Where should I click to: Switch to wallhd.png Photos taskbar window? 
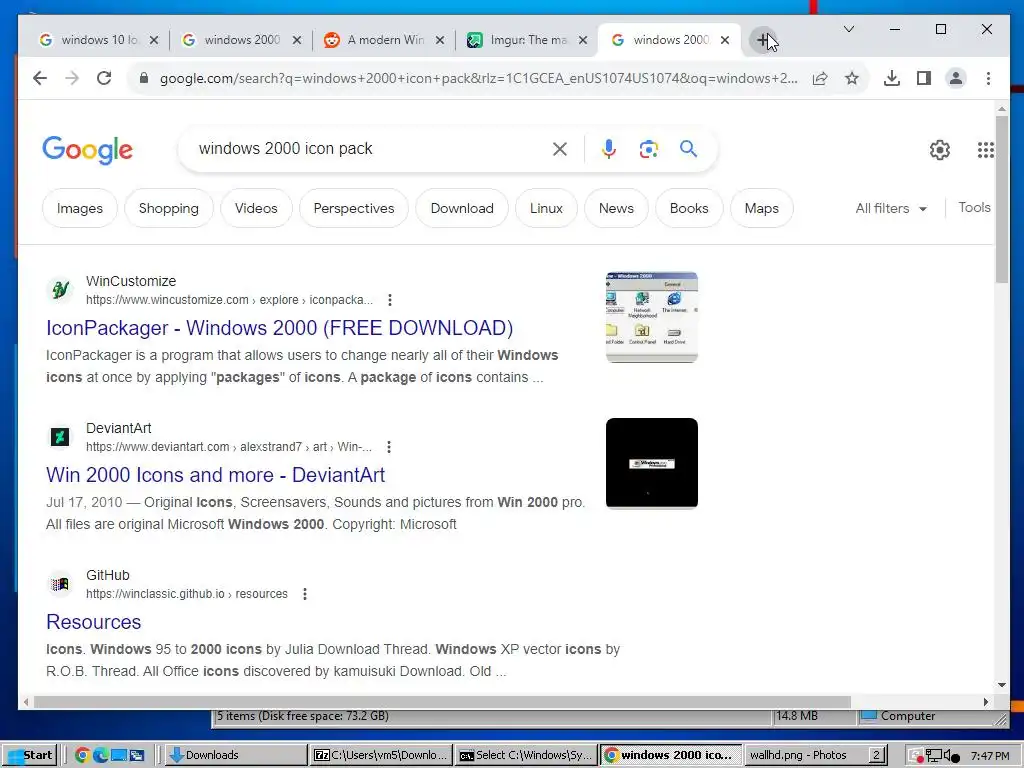[x=816, y=755]
